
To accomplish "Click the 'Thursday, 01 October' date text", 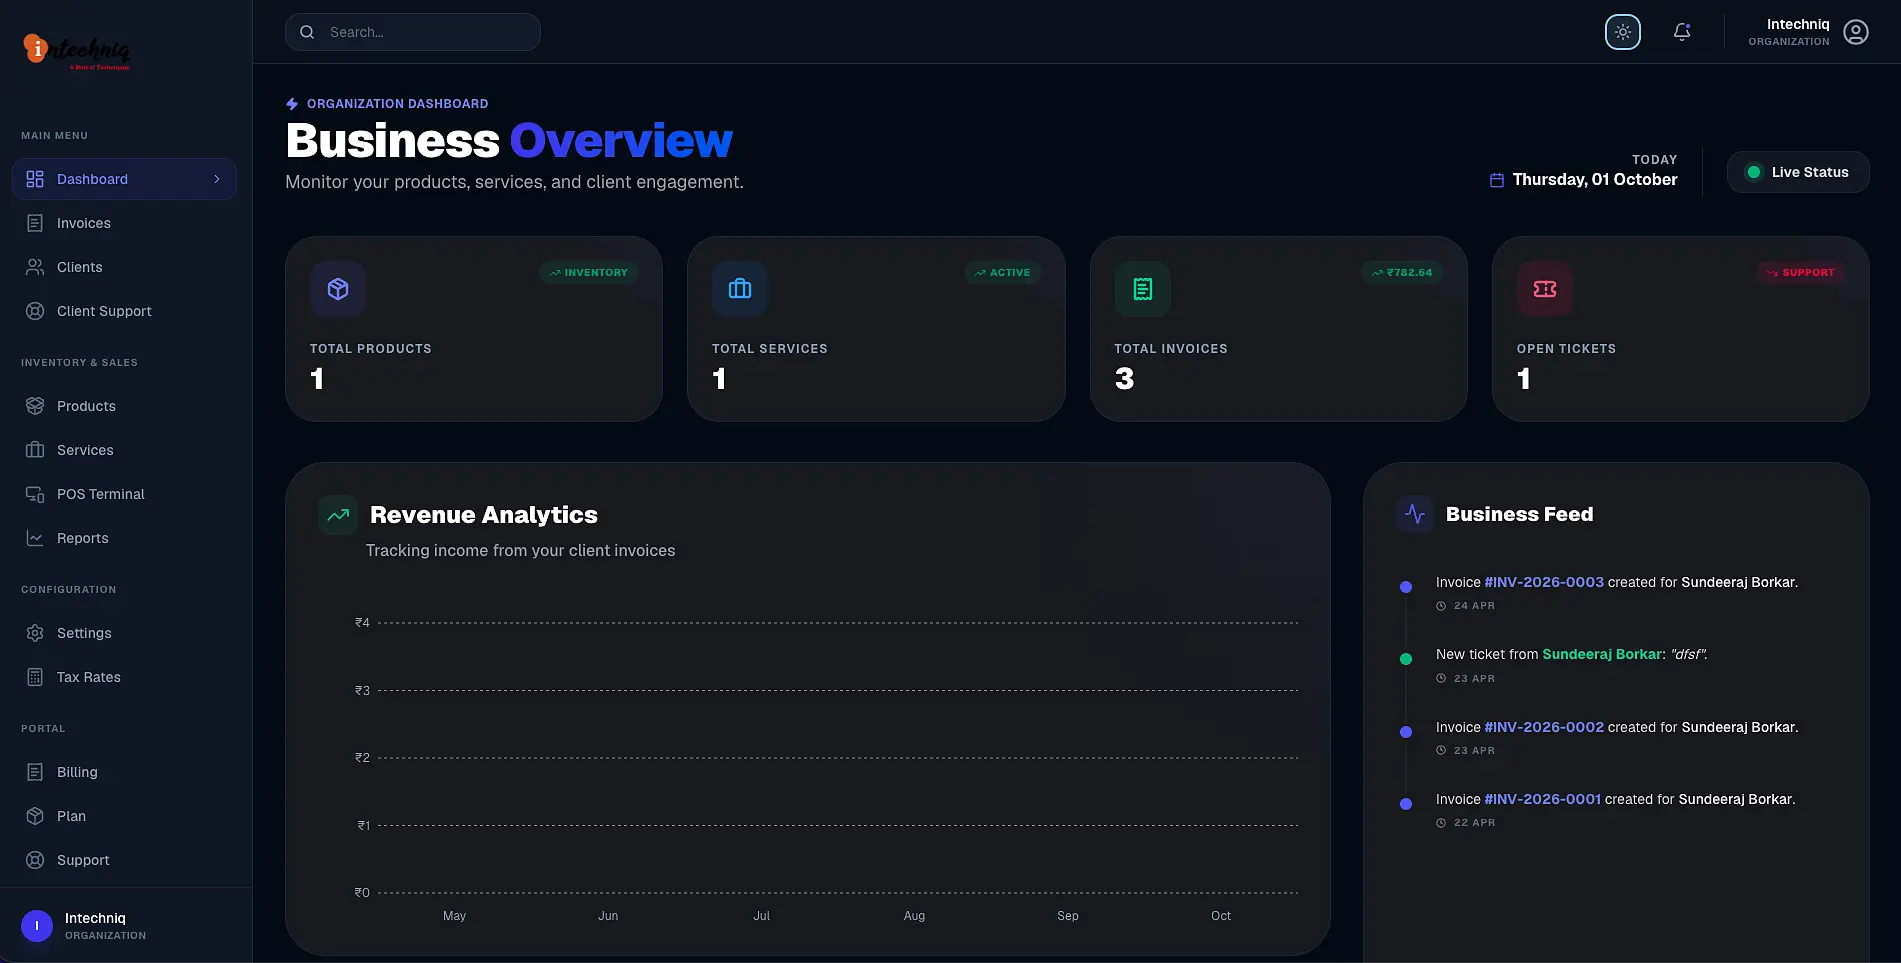I will [1595, 180].
